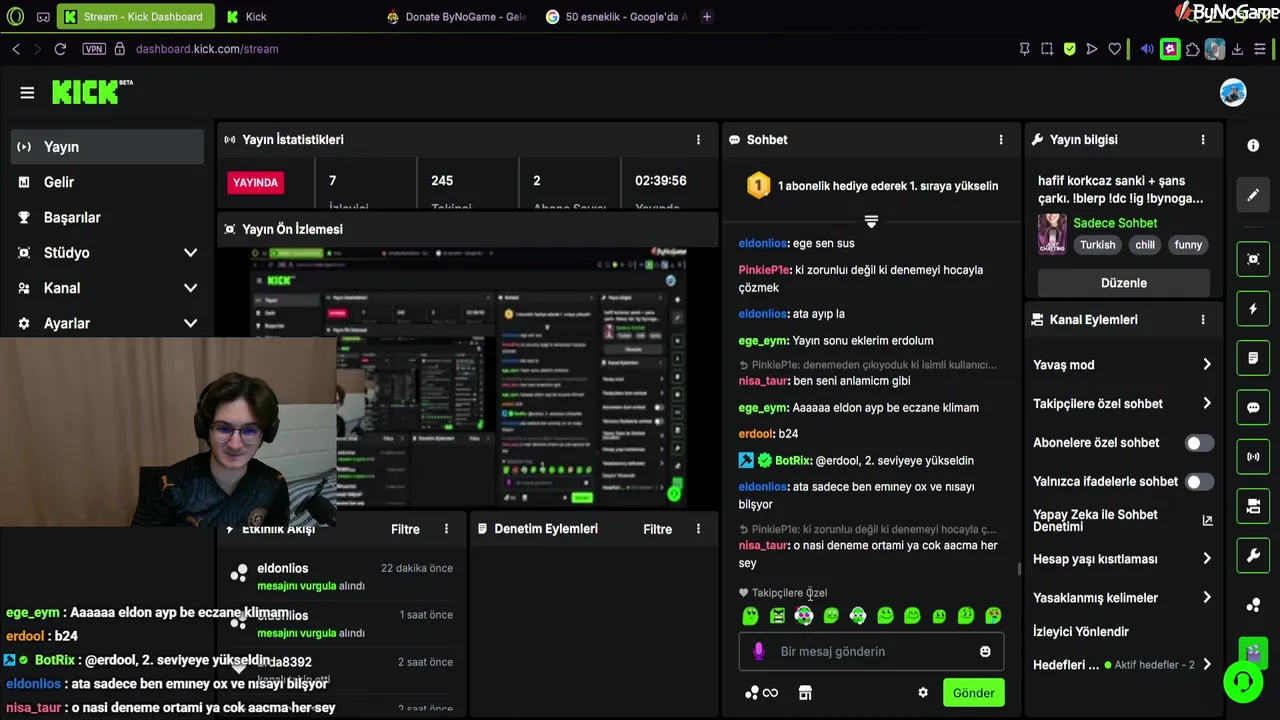Open the browser extensions puzzle icon

(1192, 48)
